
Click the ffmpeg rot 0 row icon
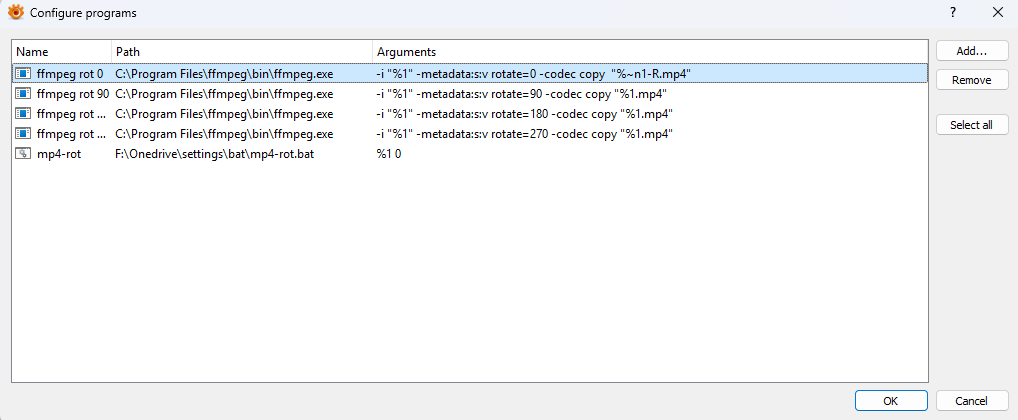click(x=23, y=73)
